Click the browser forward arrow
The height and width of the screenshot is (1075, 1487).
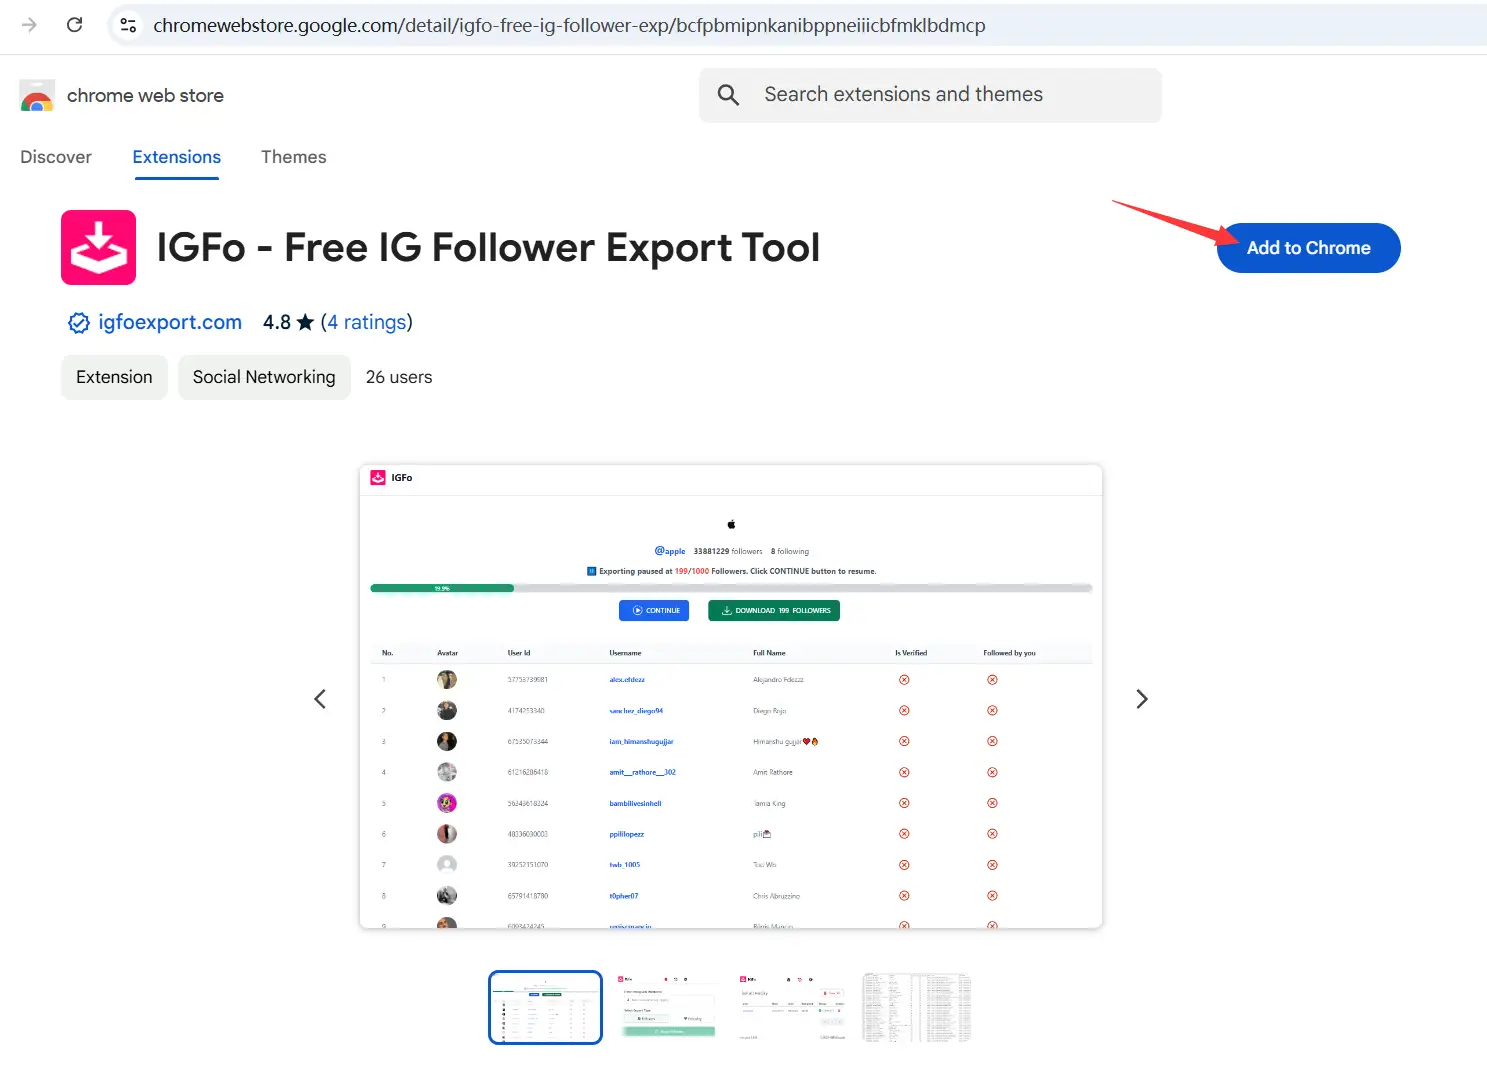click(x=29, y=25)
